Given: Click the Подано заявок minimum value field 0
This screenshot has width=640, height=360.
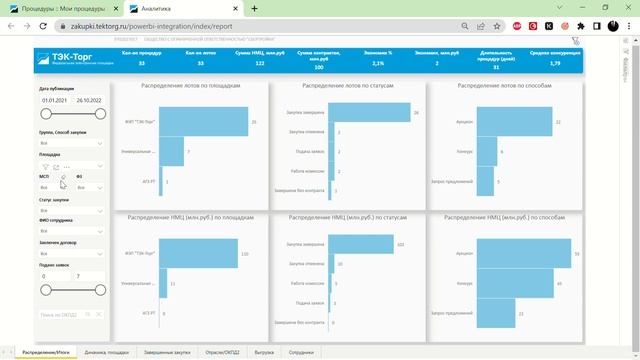Looking at the screenshot, I should [54, 276].
